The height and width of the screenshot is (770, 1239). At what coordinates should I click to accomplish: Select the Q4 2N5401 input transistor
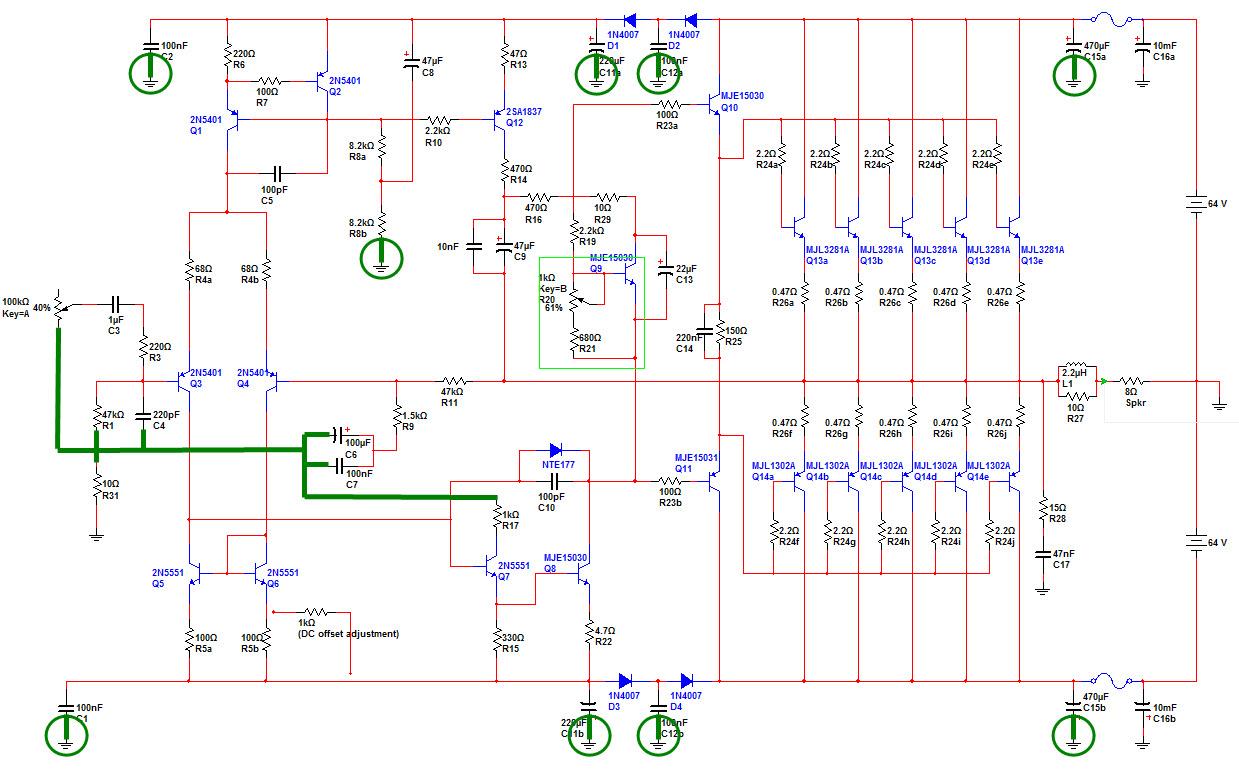coord(271,381)
